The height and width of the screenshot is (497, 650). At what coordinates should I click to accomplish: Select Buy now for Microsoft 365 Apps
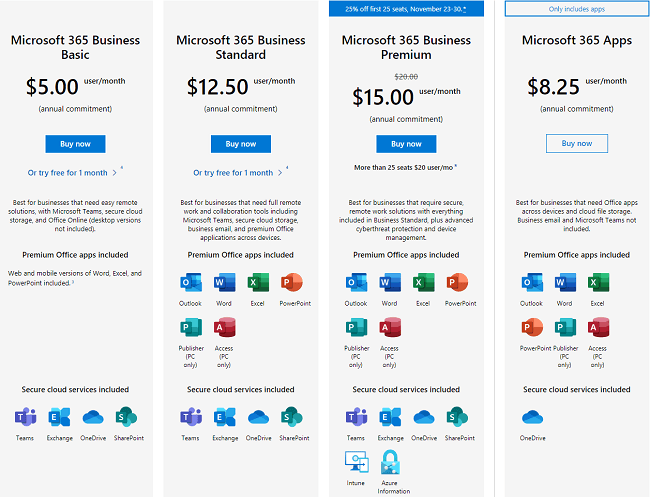point(576,144)
